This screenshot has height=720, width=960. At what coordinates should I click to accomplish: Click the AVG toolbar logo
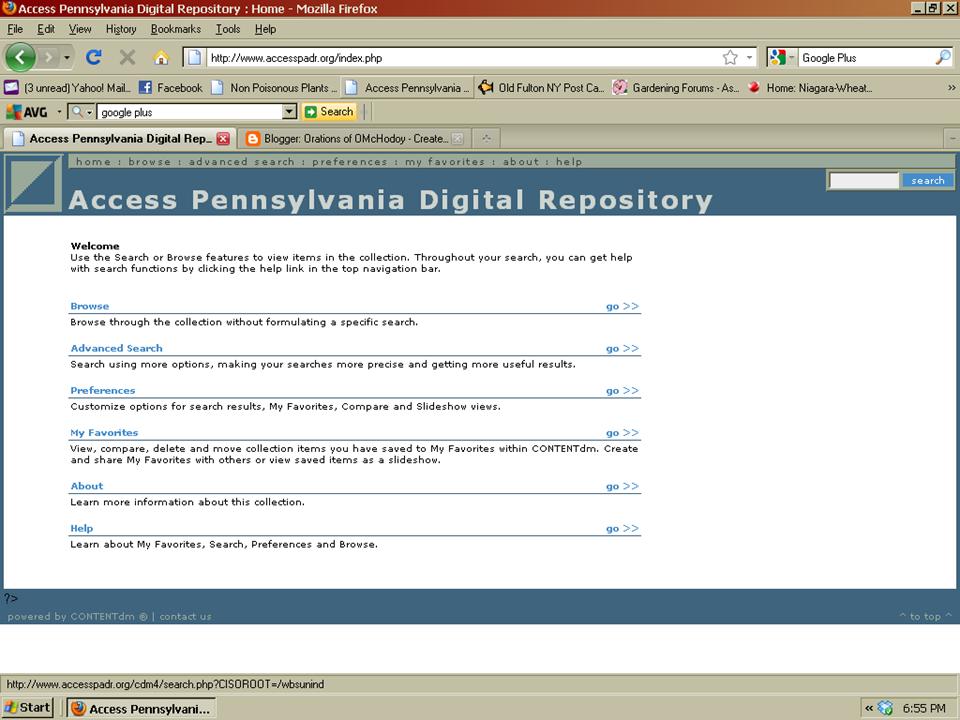click(x=26, y=111)
